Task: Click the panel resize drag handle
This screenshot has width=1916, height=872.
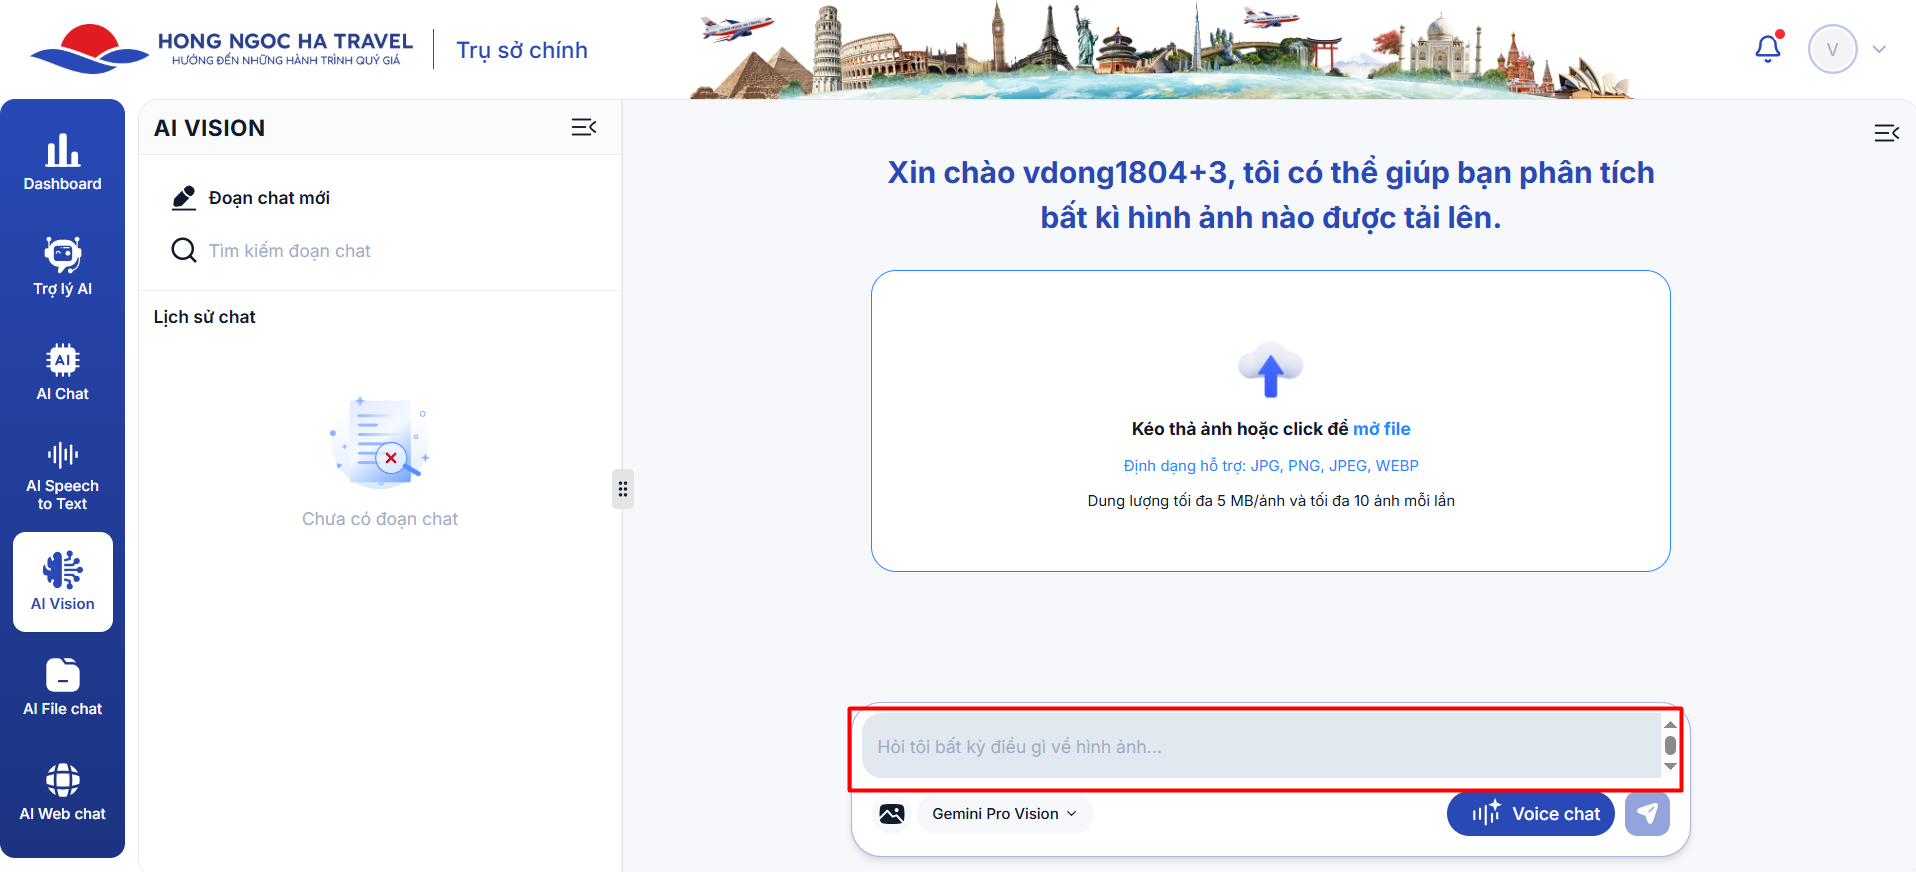Action: (x=623, y=489)
